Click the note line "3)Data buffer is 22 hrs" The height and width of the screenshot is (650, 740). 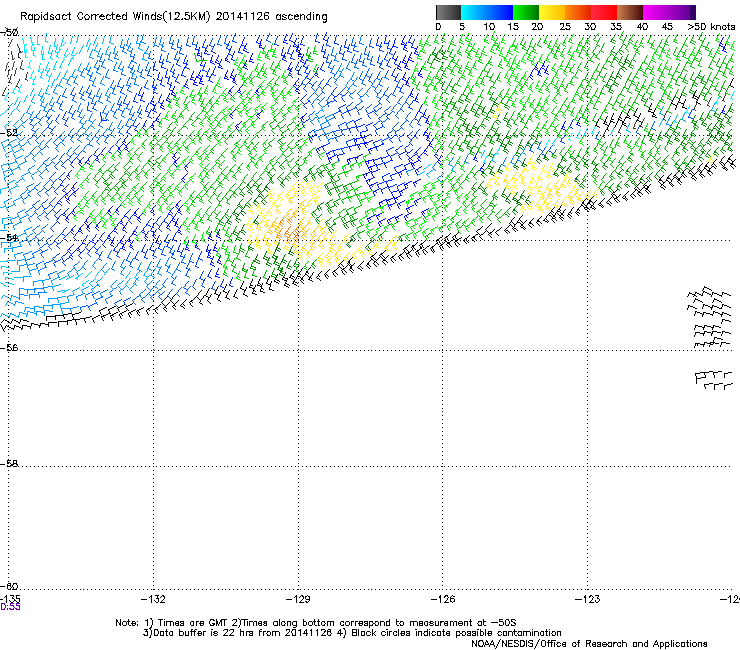tap(352, 633)
